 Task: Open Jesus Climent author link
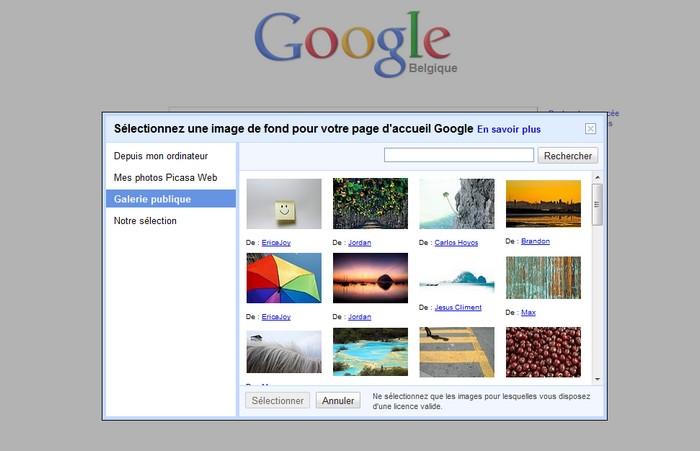(x=458, y=307)
